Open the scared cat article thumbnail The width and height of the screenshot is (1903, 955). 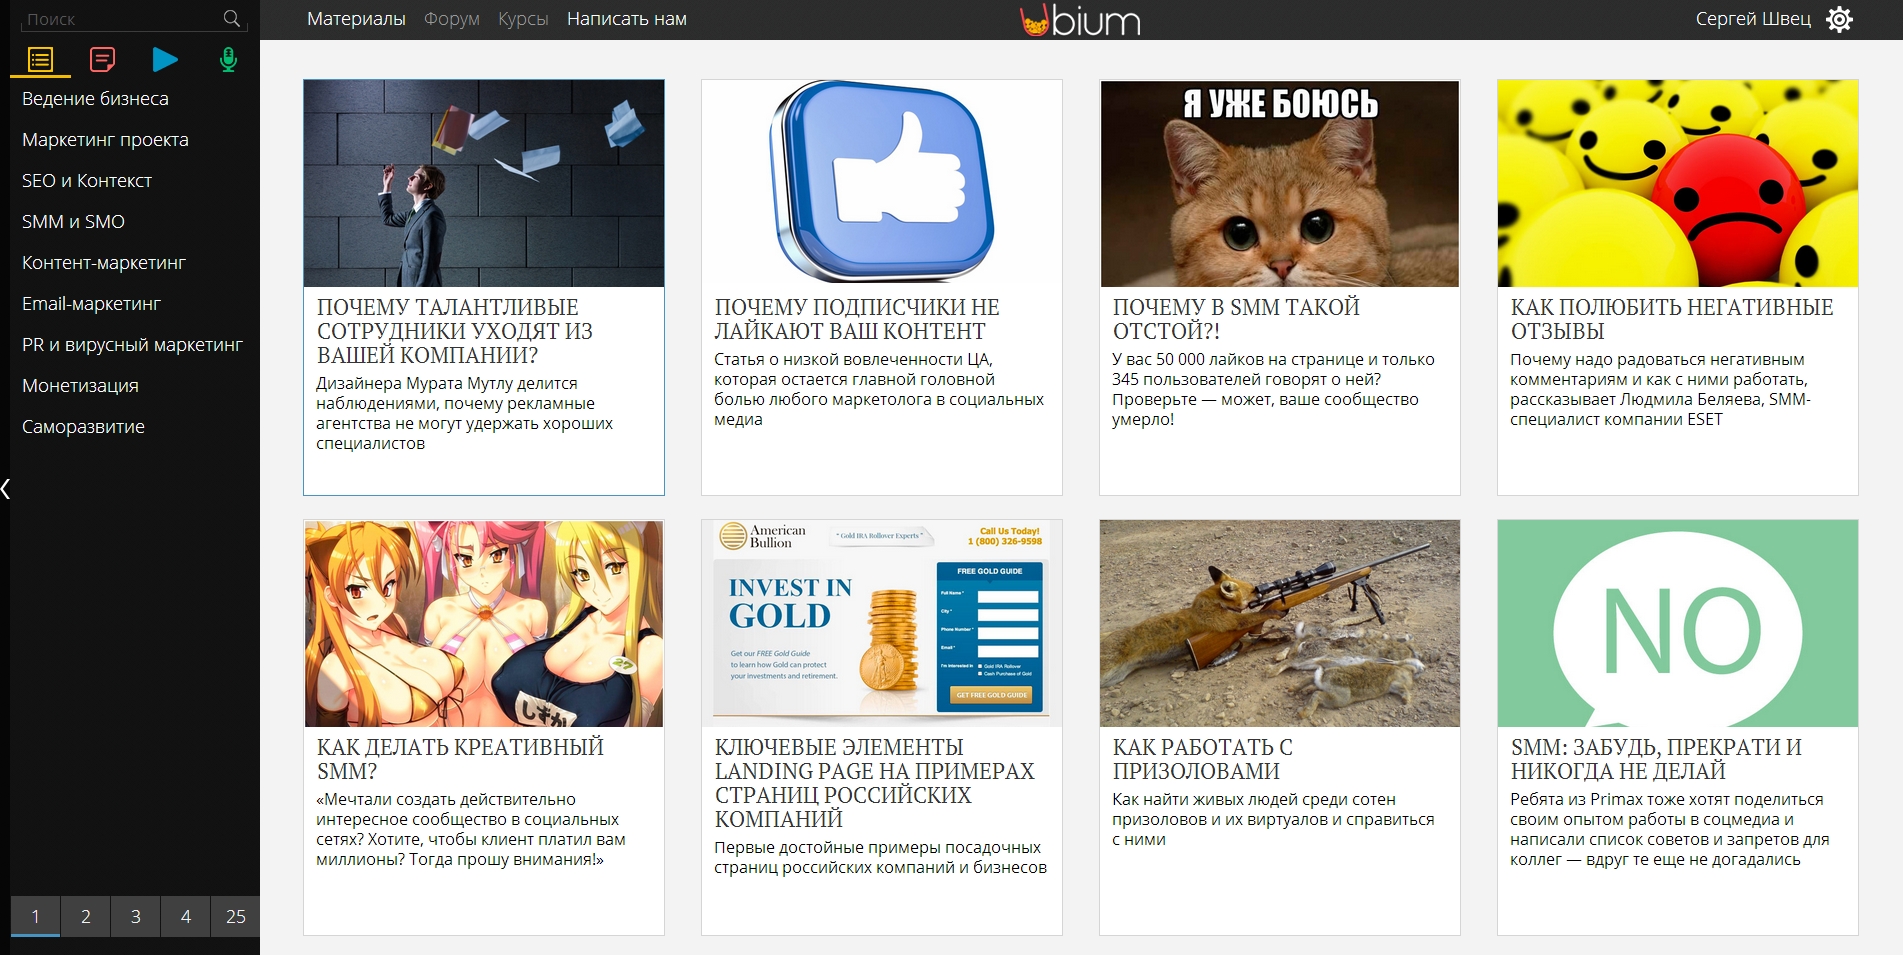[1279, 184]
